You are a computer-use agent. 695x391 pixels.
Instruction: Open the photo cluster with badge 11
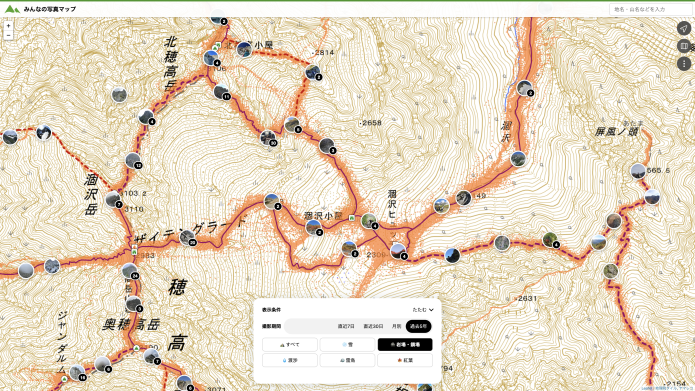pos(221,92)
